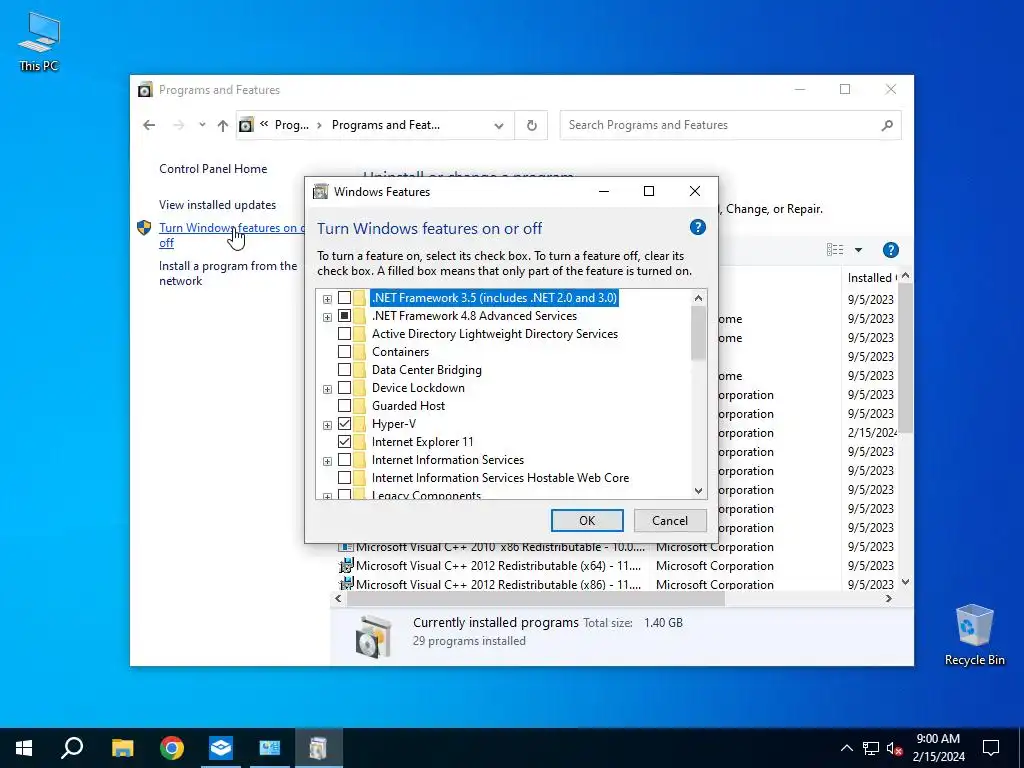Expand Internet Information Services node

click(327, 461)
